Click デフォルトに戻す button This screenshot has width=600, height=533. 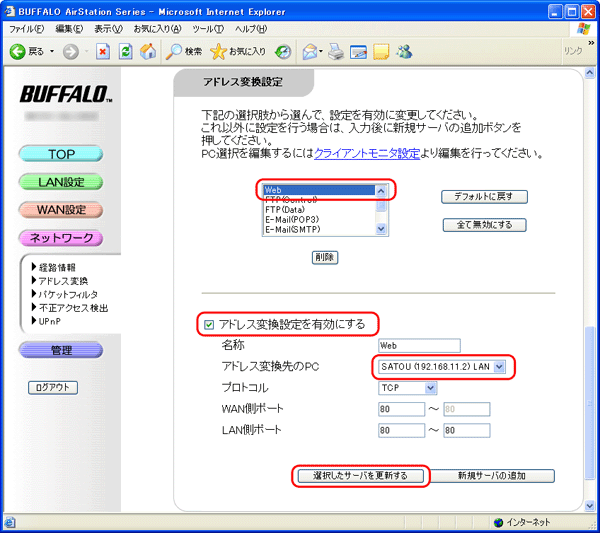point(484,197)
